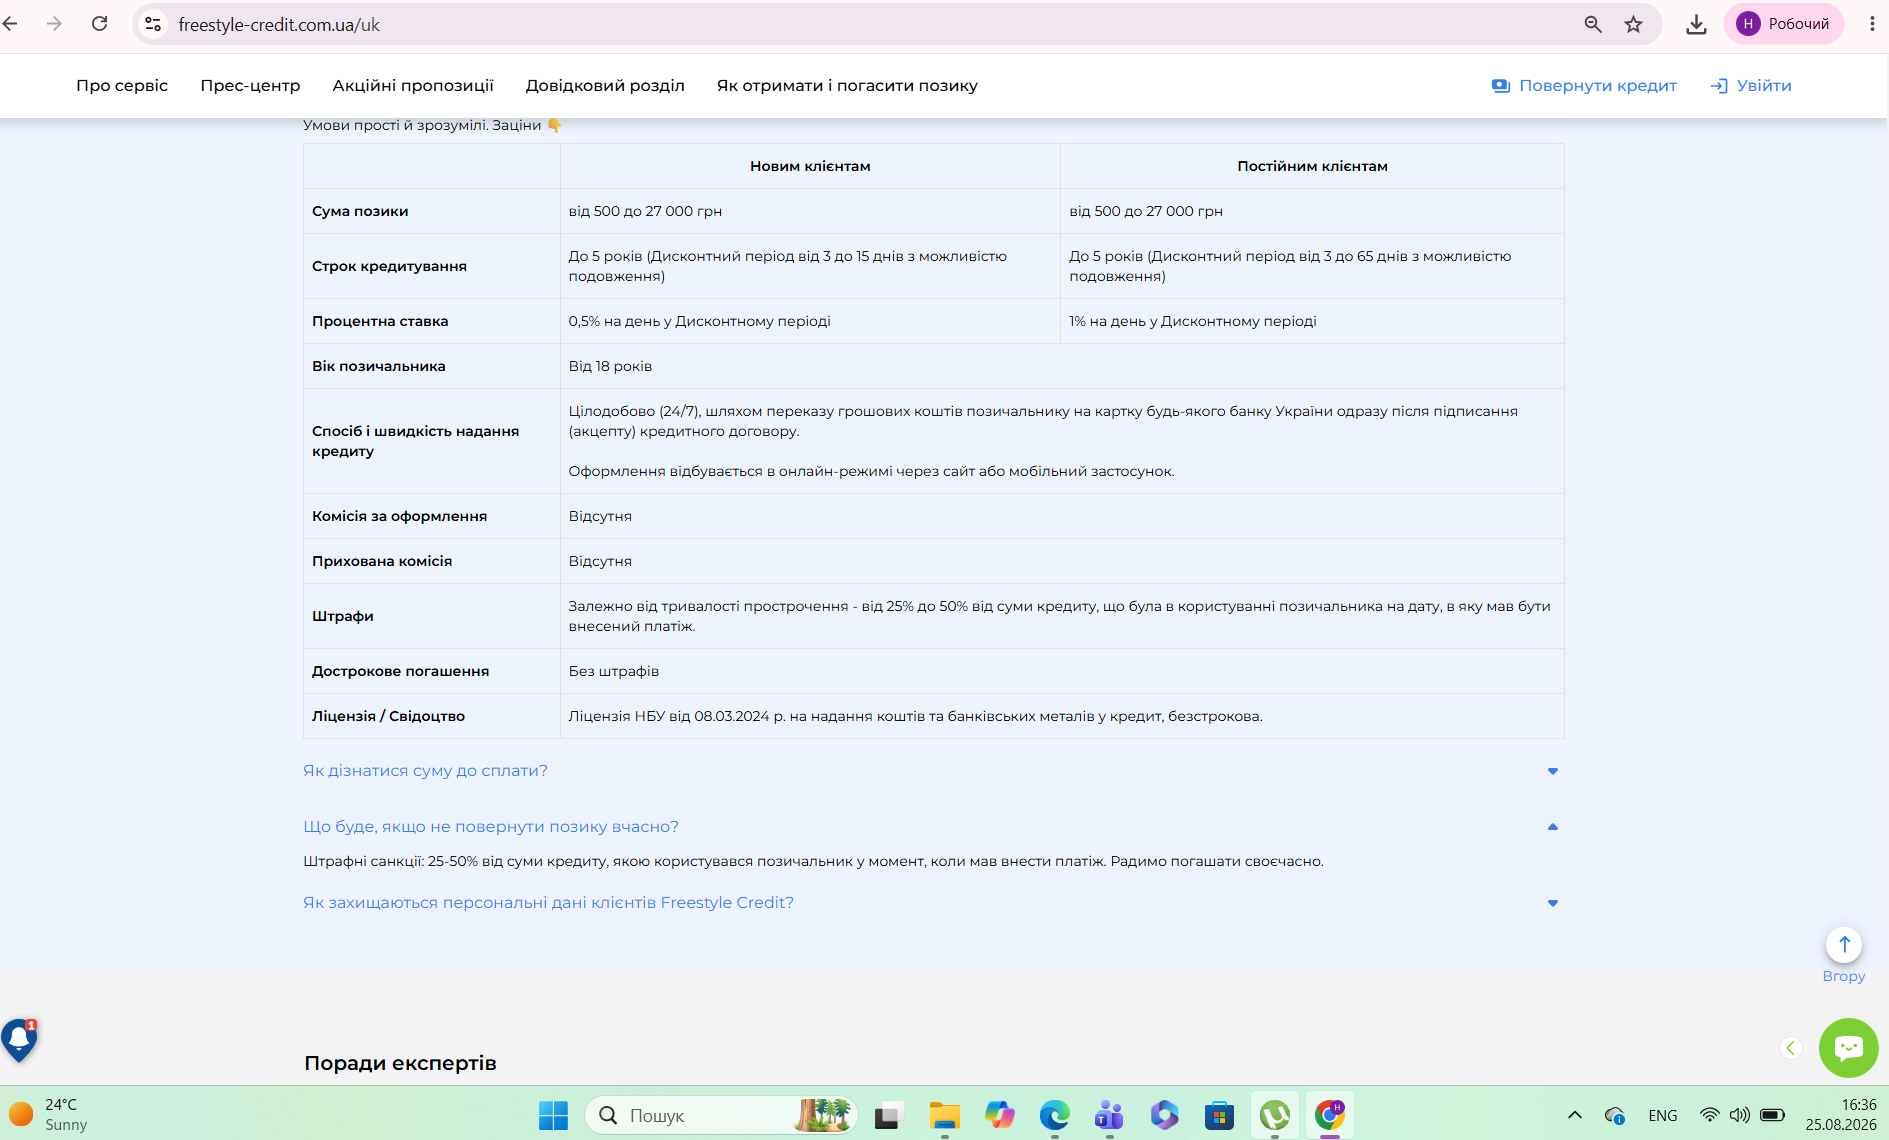Switch to Chrome taskbar icon
The width and height of the screenshot is (1889, 1140).
[1329, 1115]
